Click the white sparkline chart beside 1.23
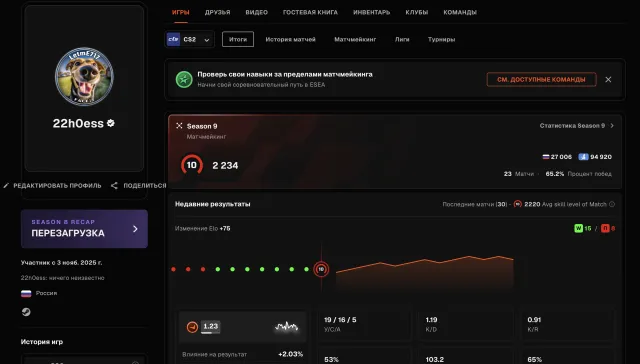640x364 pixels. pyautogui.click(x=286, y=326)
